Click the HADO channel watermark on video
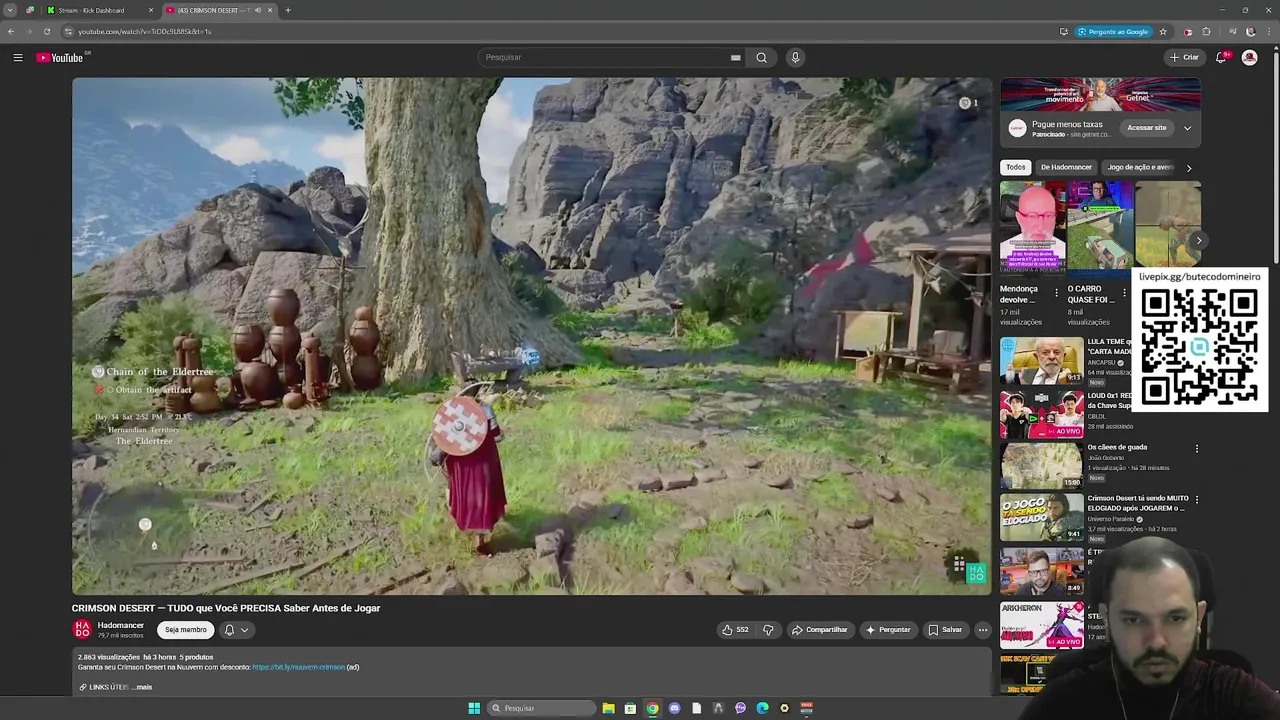 click(976, 573)
